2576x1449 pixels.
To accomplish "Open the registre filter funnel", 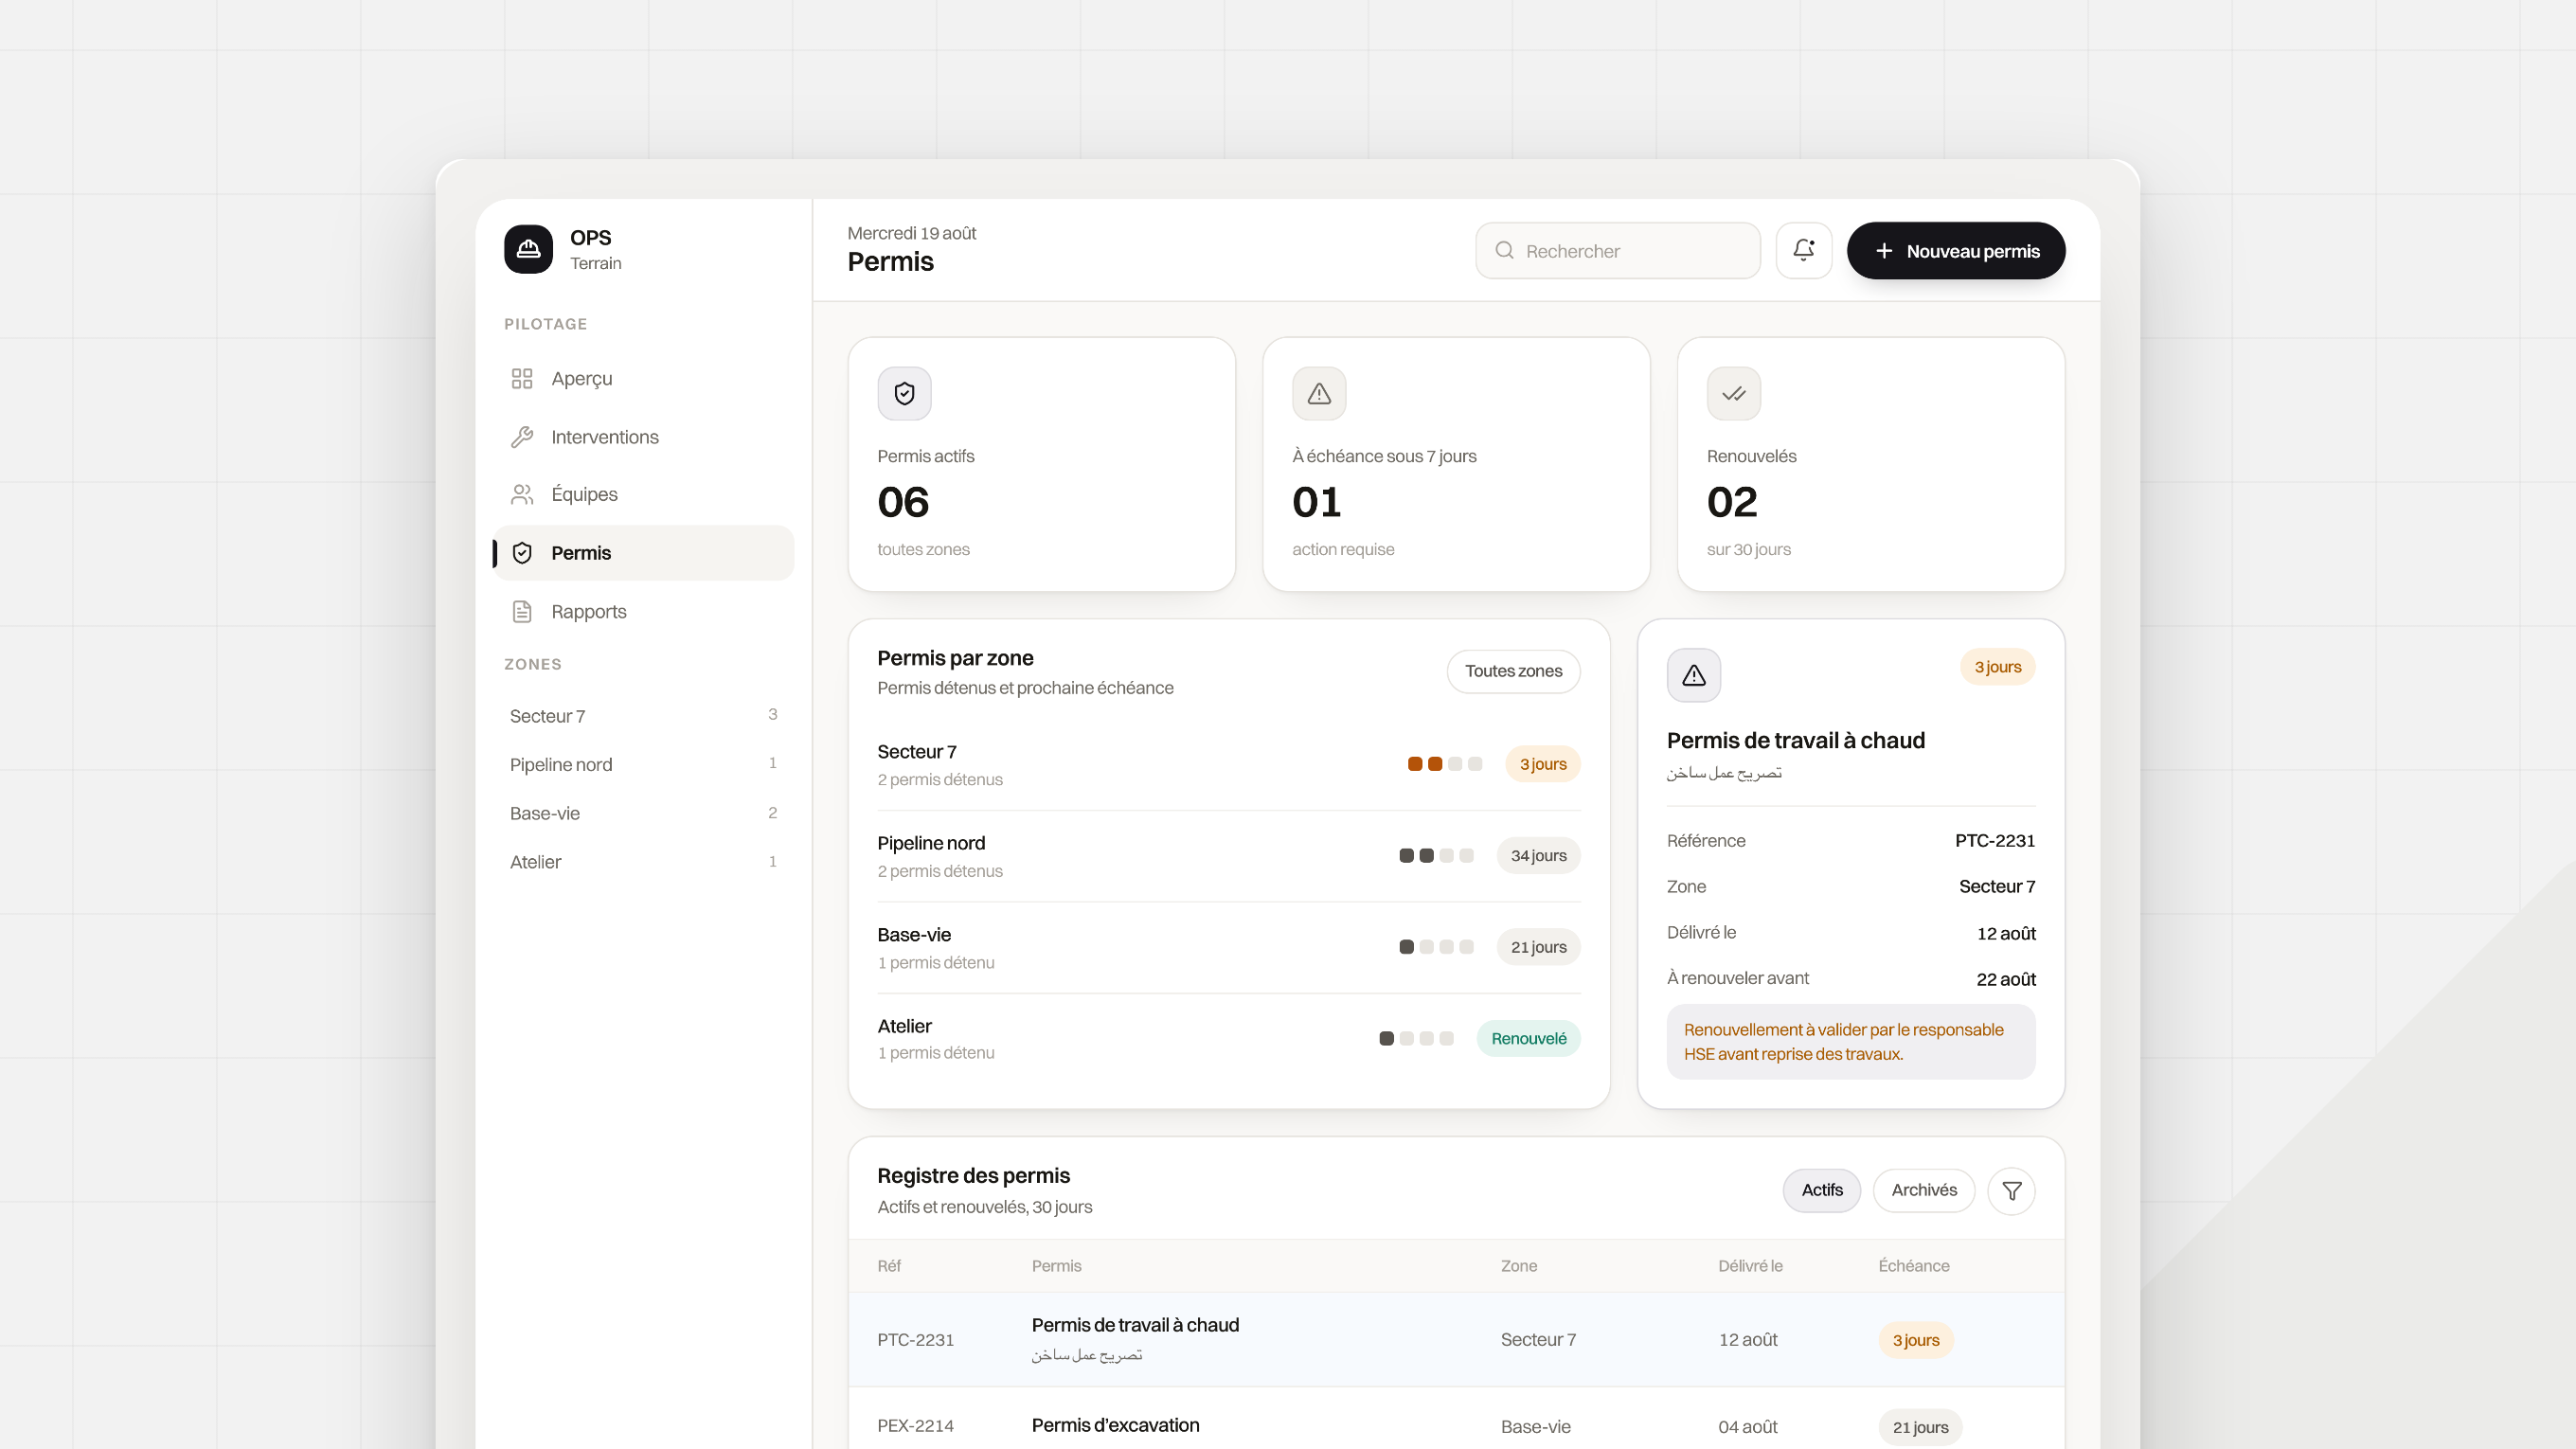I will (x=2012, y=1191).
